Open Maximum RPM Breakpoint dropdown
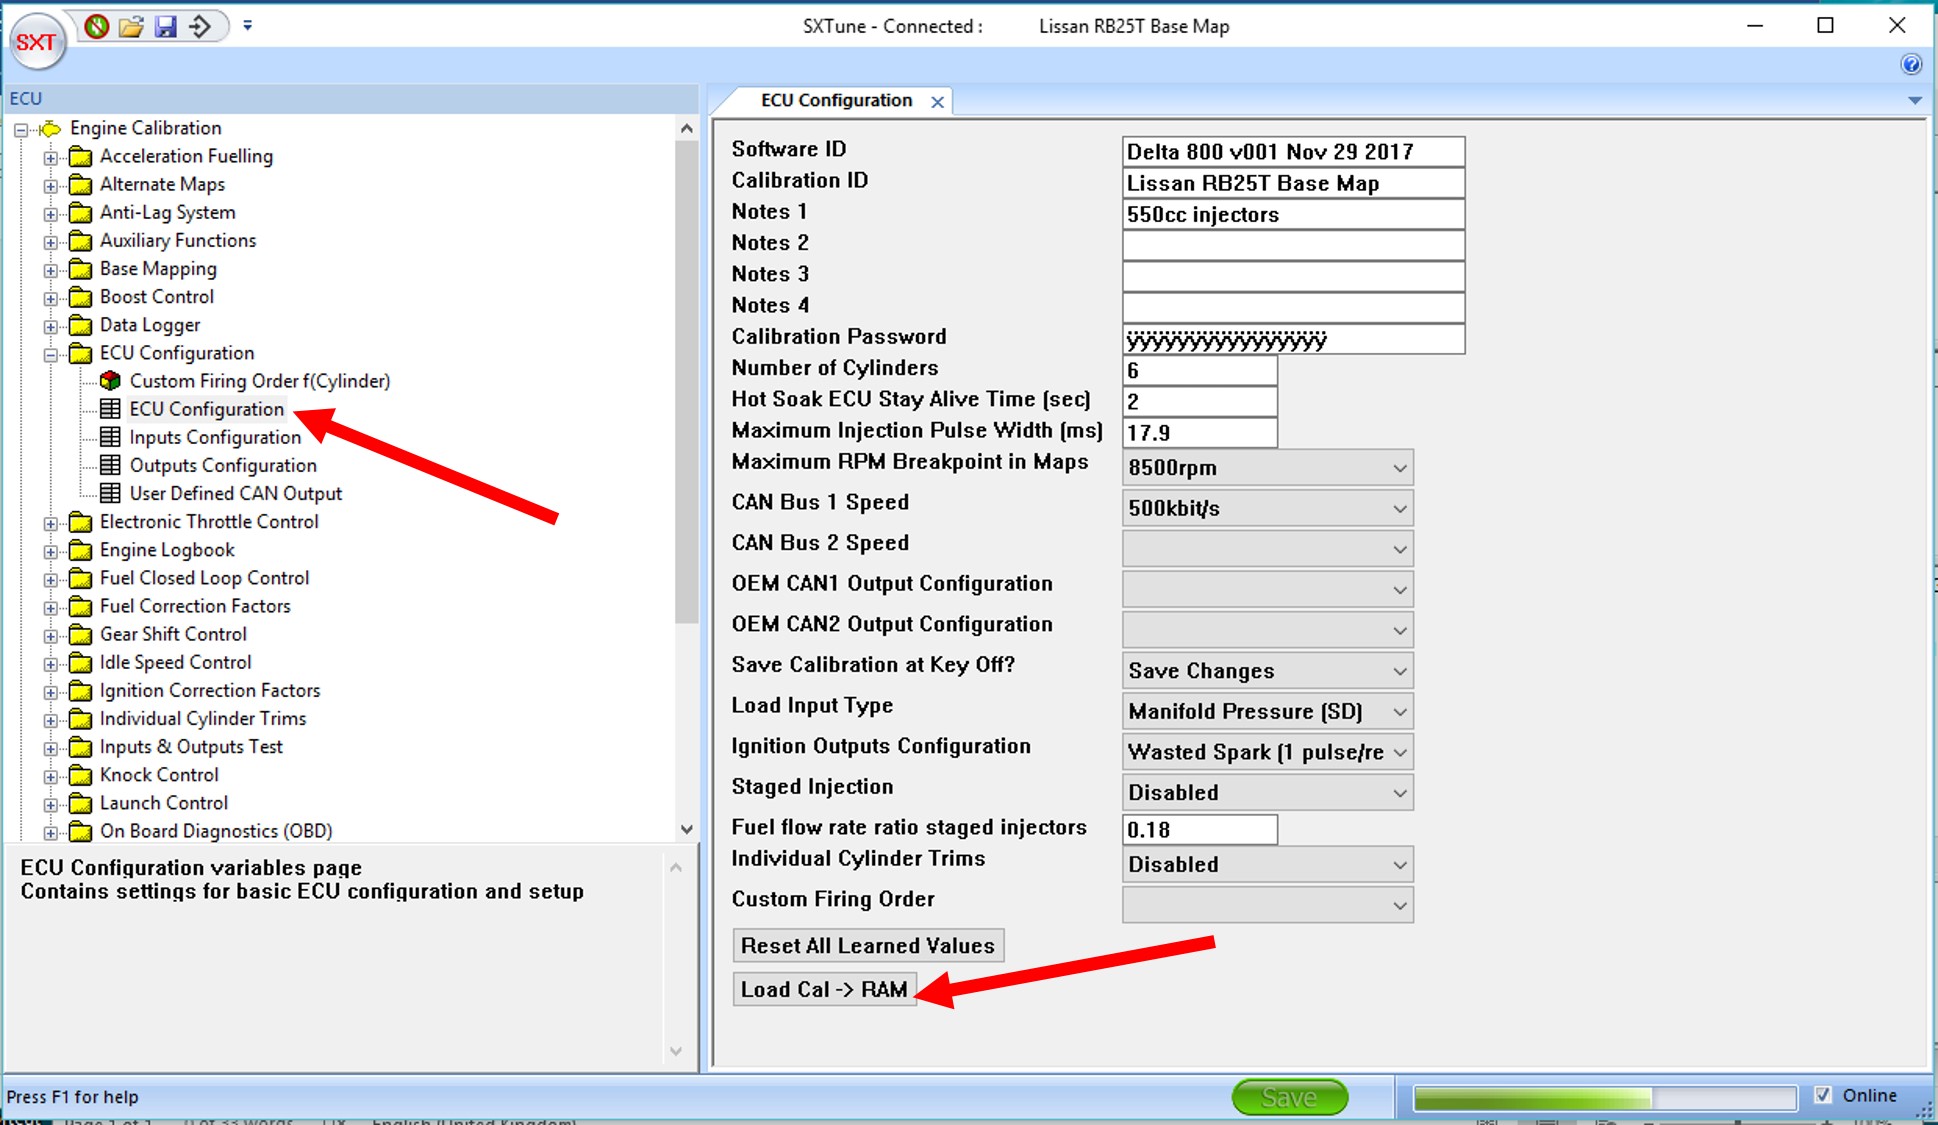This screenshot has height=1125, width=1938. [x=1267, y=468]
